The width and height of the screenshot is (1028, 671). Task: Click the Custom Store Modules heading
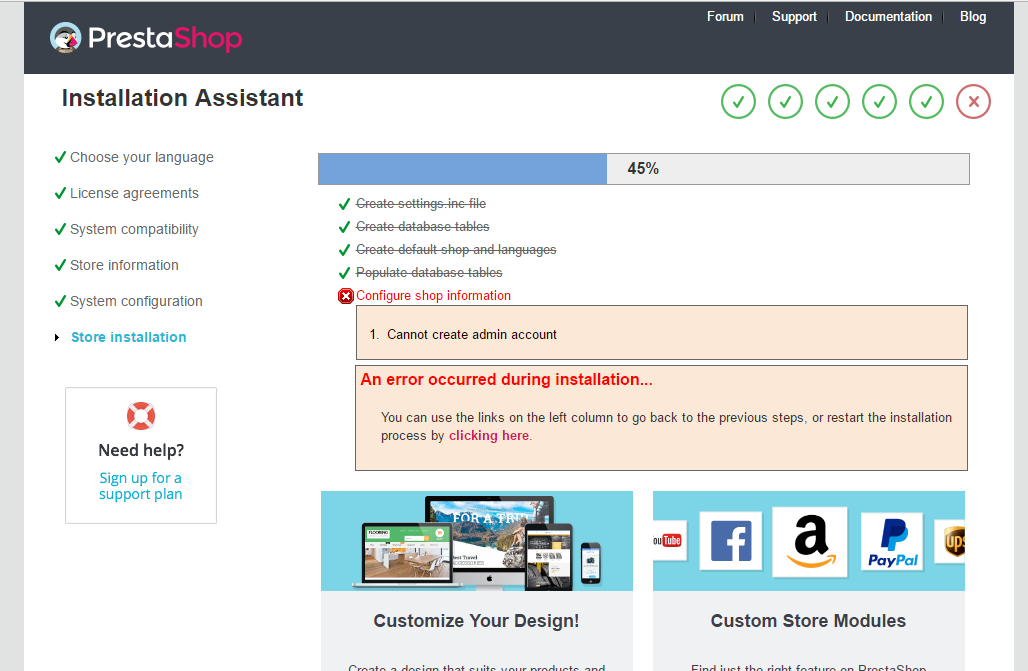[808, 621]
